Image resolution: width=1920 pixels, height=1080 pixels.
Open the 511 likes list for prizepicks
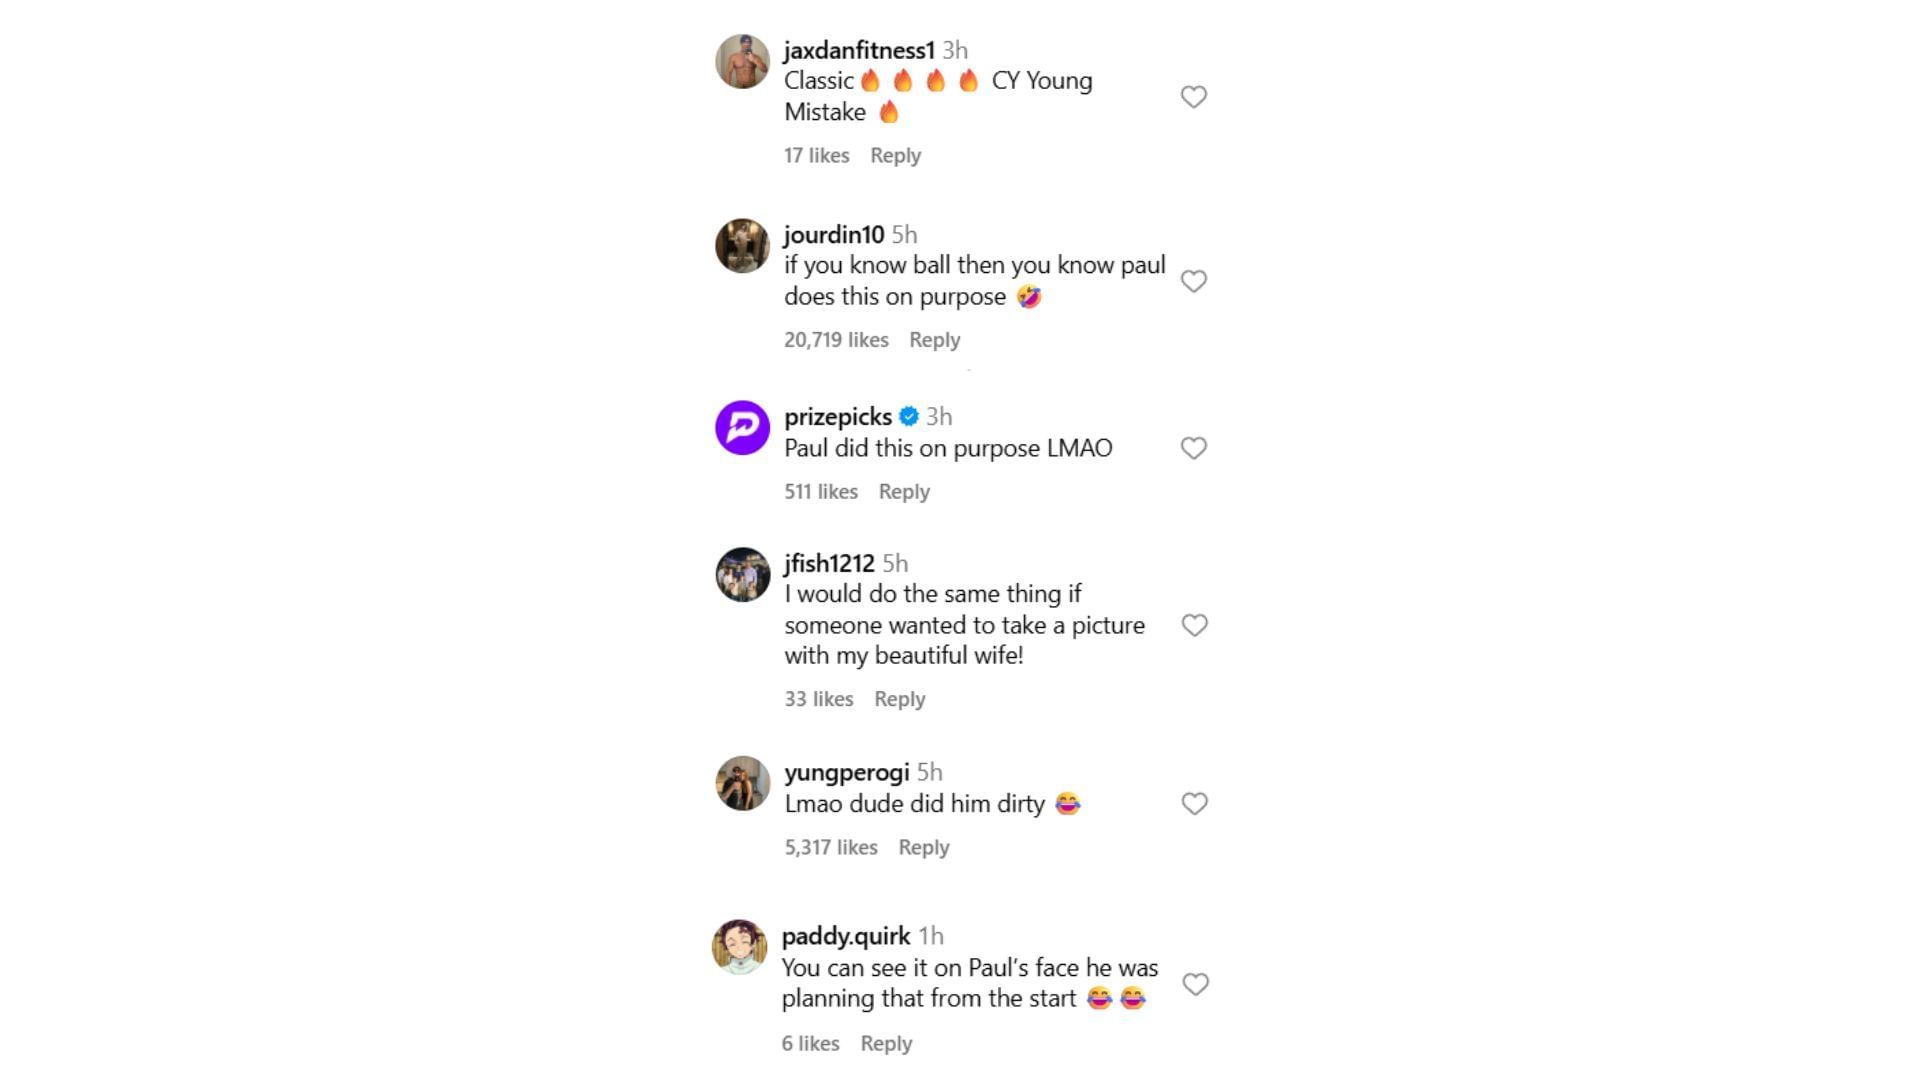tap(820, 491)
